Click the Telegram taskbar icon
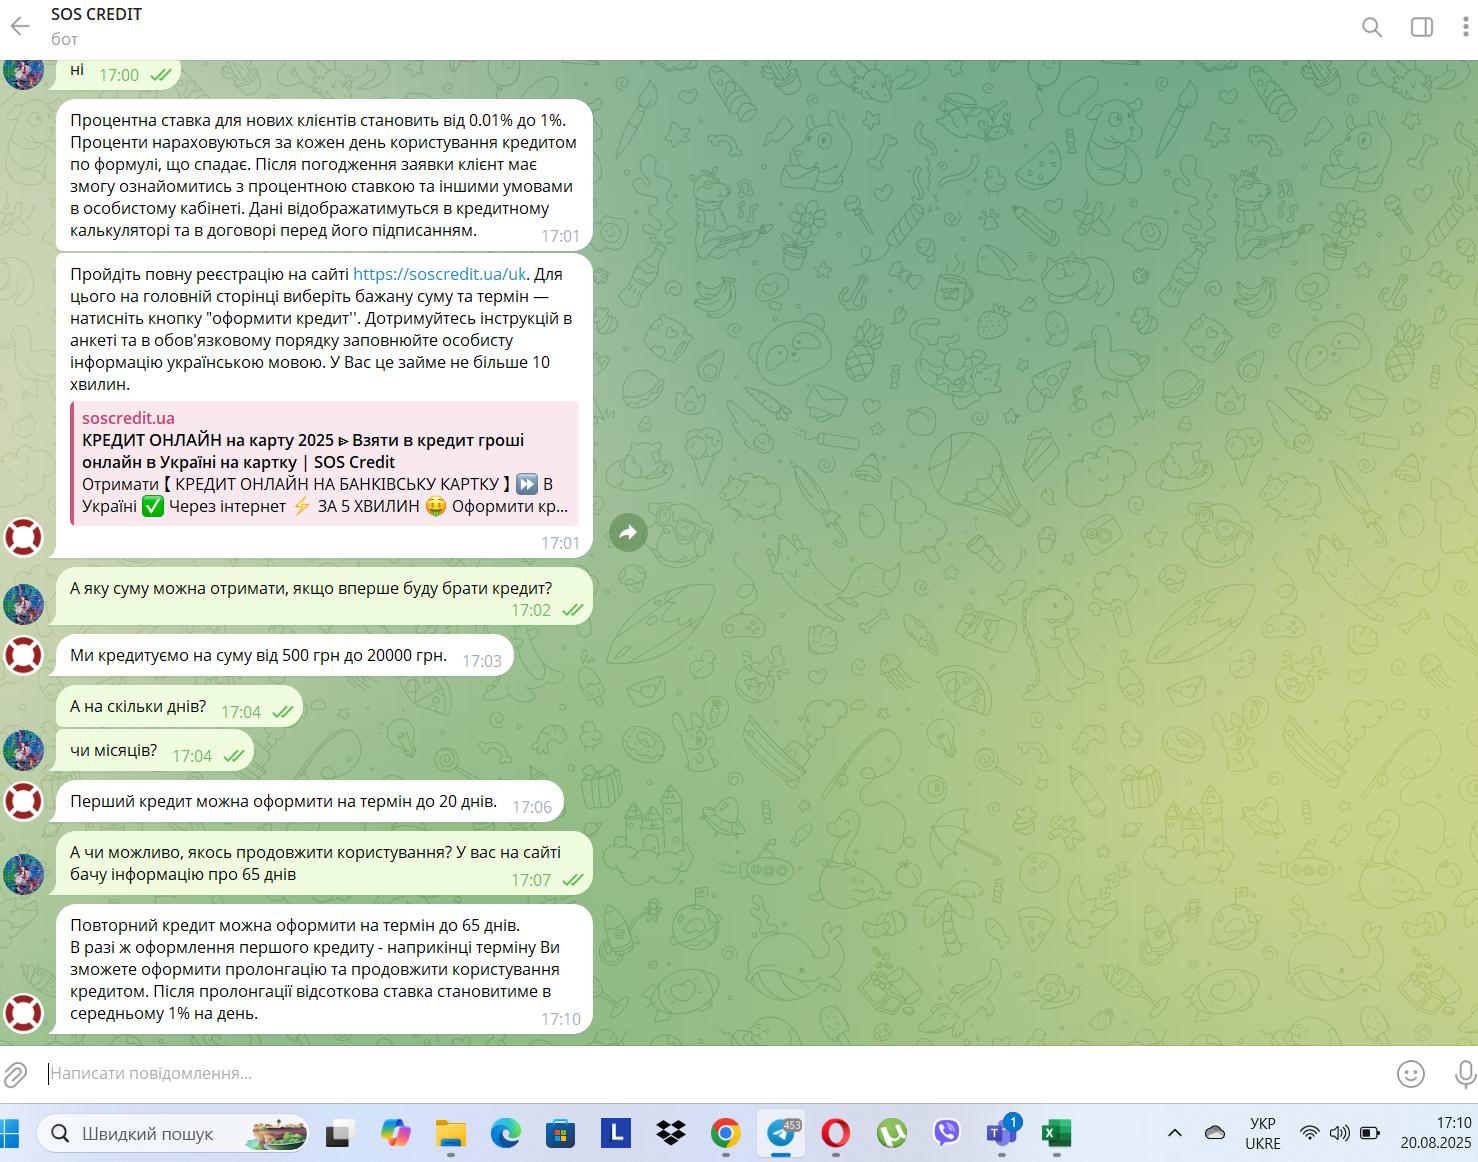Screen dimensions: 1478x1162 pos(781,1133)
